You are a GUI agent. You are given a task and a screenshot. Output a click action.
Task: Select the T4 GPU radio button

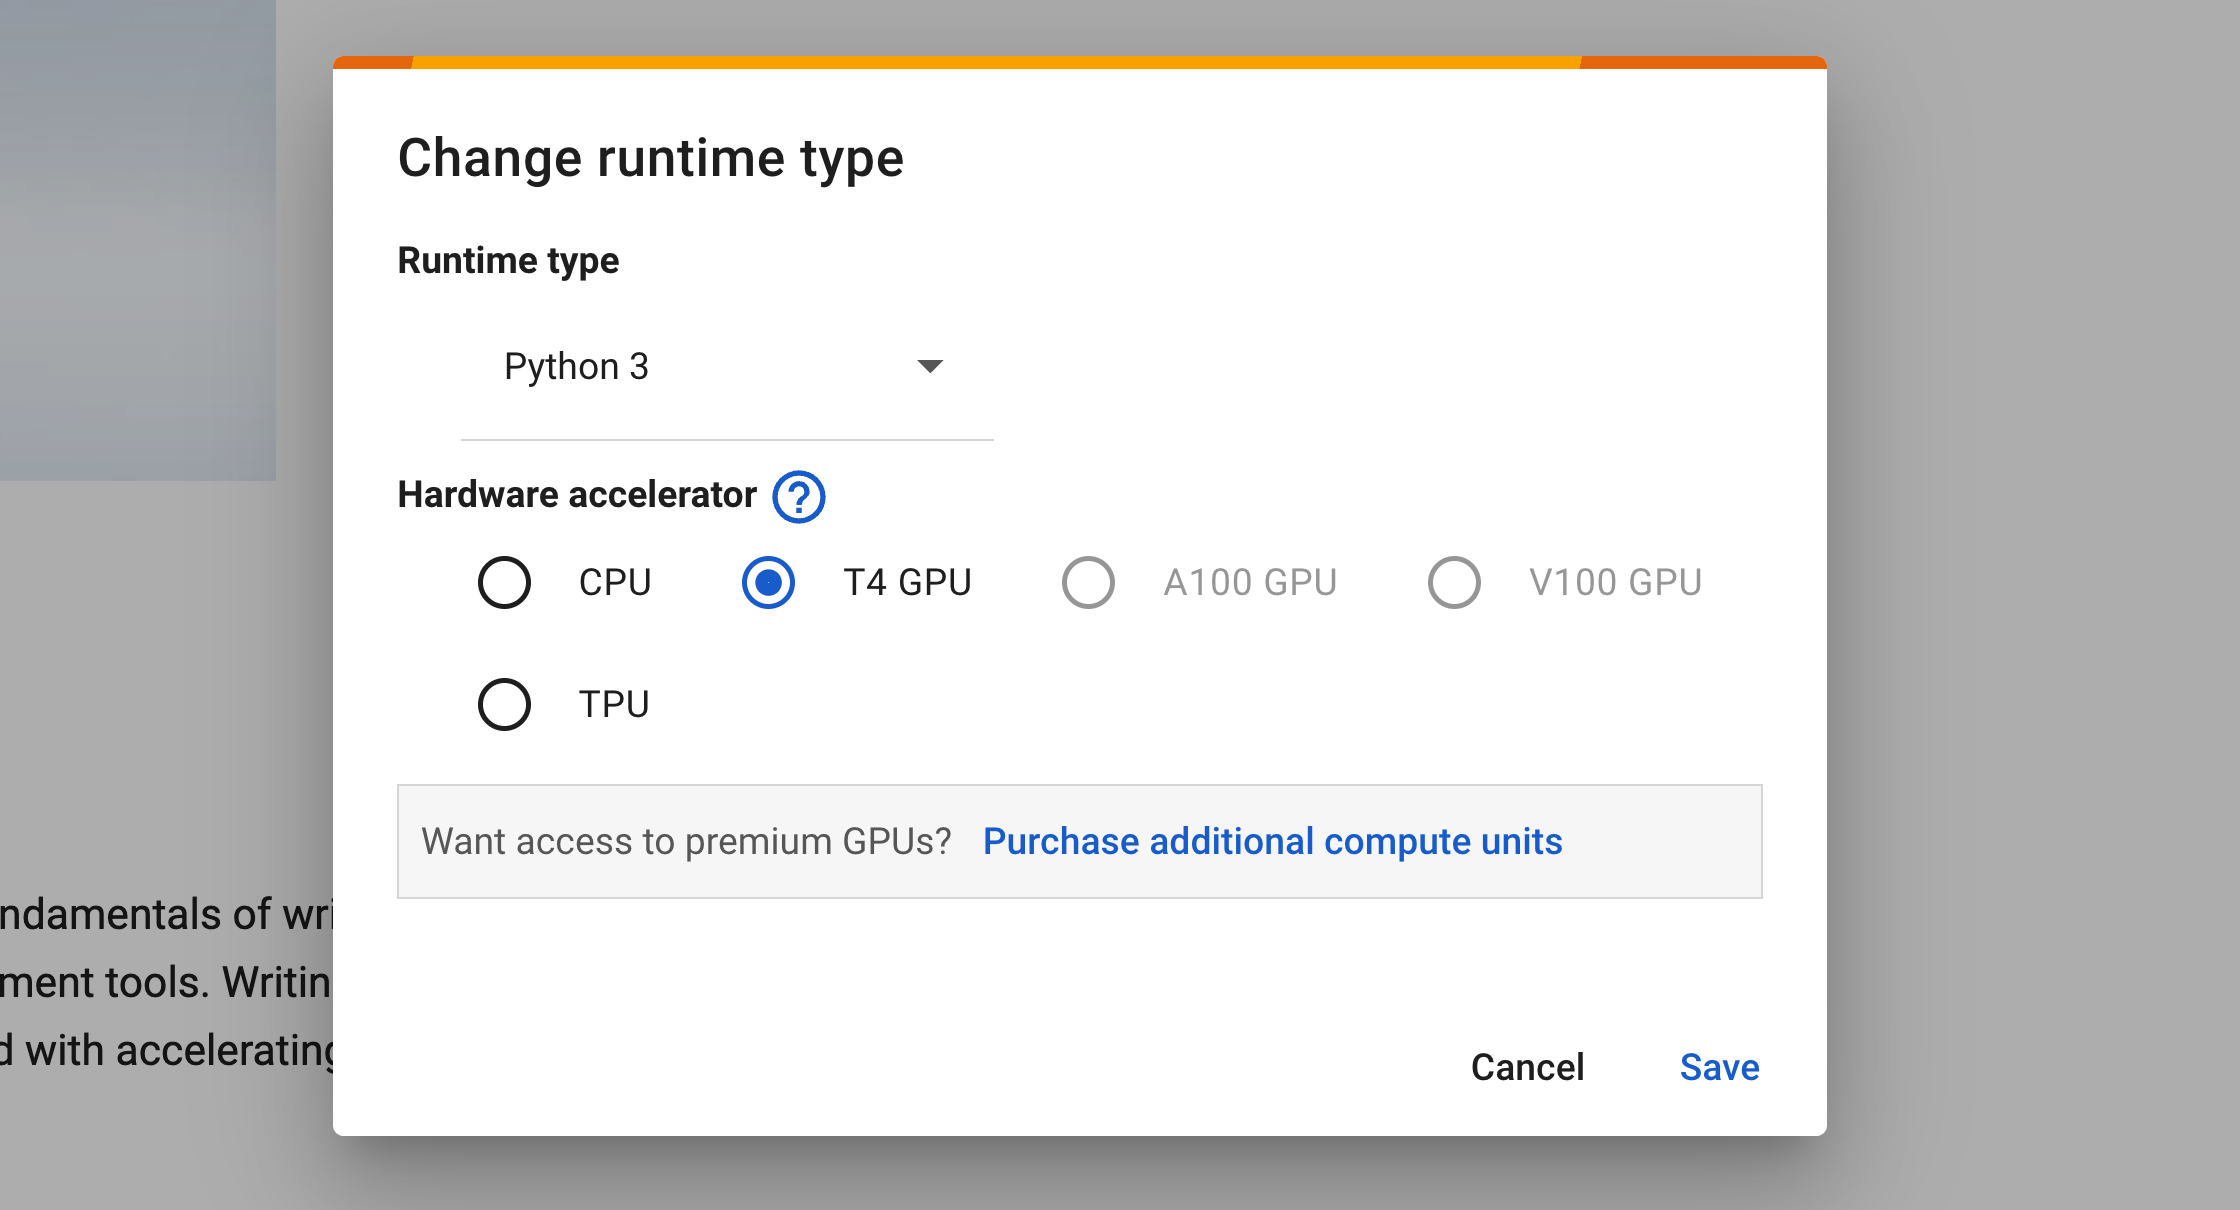pos(768,582)
